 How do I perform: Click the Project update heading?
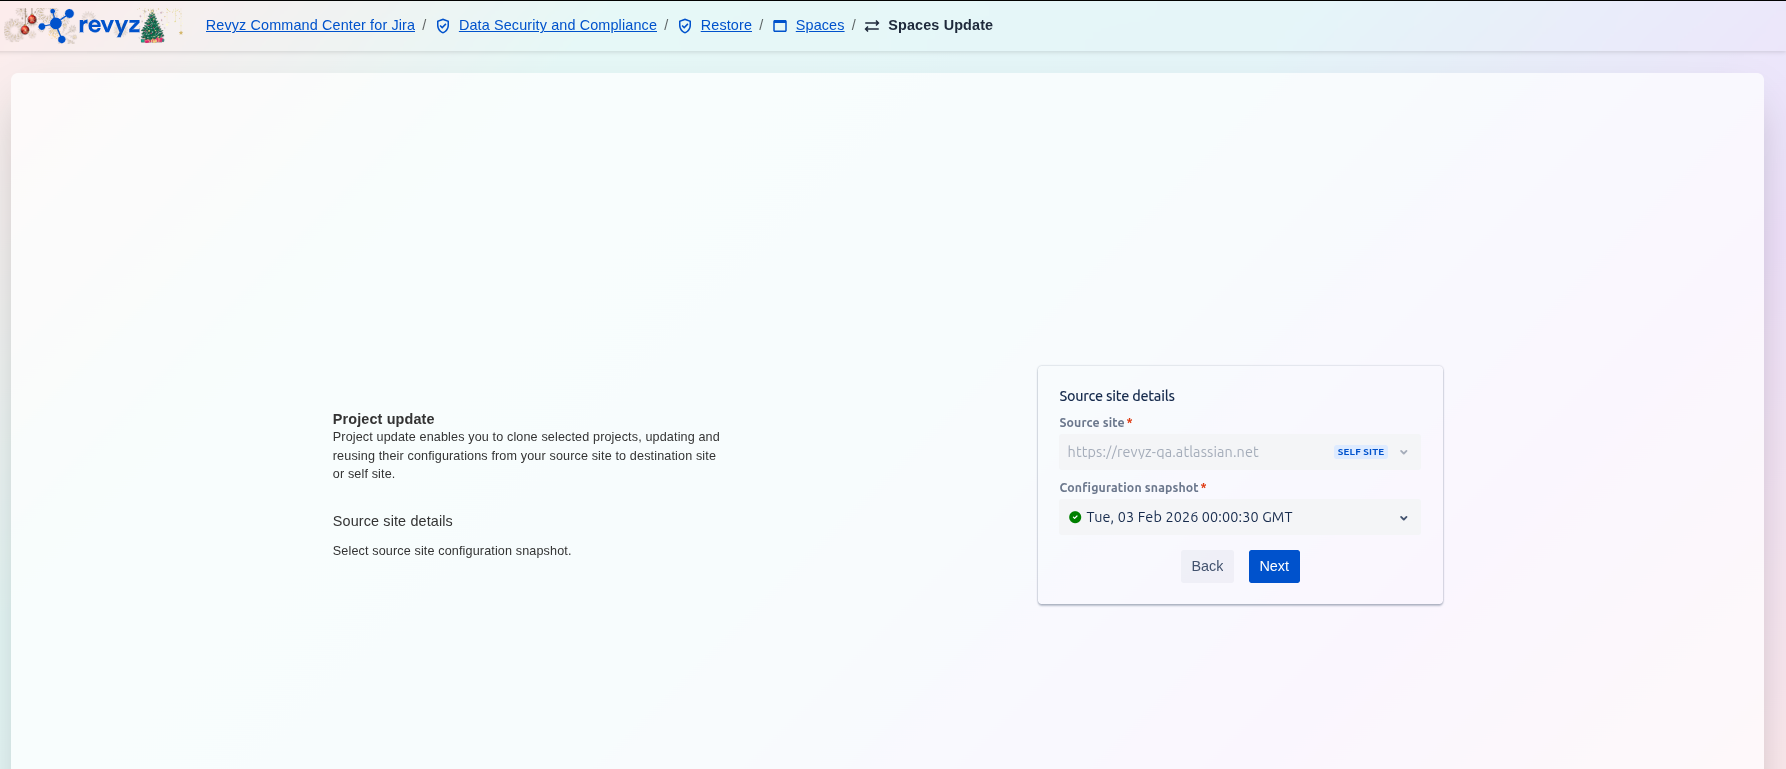pos(383,419)
